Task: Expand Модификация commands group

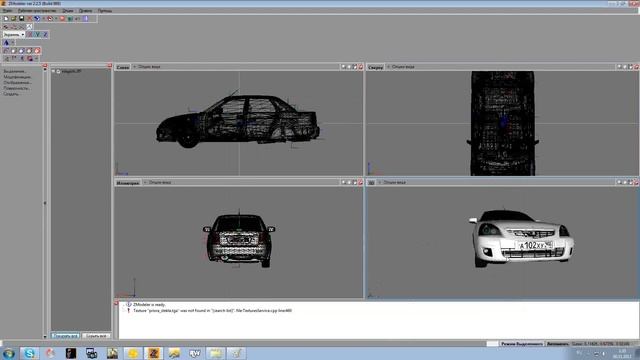Action: (x=18, y=77)
